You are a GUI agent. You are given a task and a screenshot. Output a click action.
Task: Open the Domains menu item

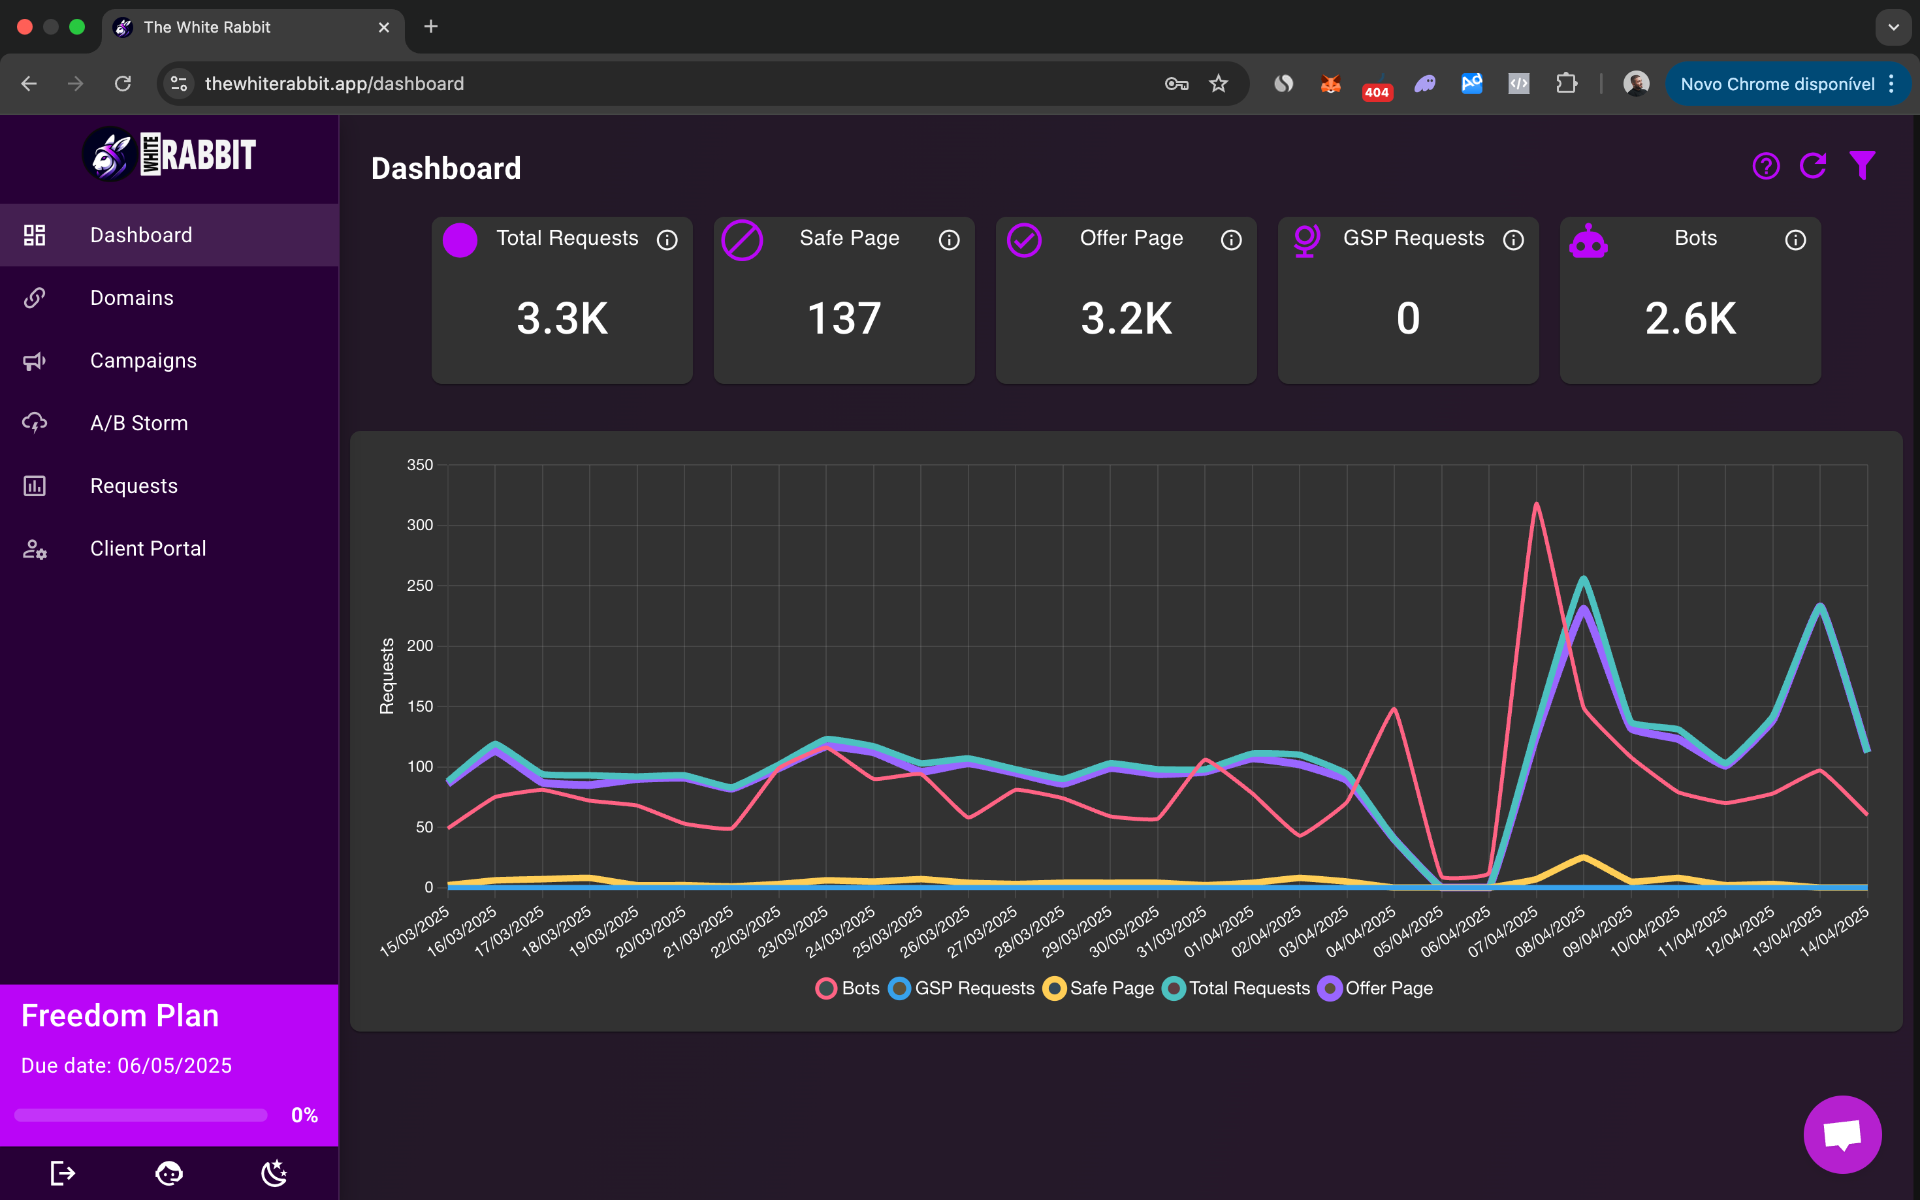click(x=132, y=298)
